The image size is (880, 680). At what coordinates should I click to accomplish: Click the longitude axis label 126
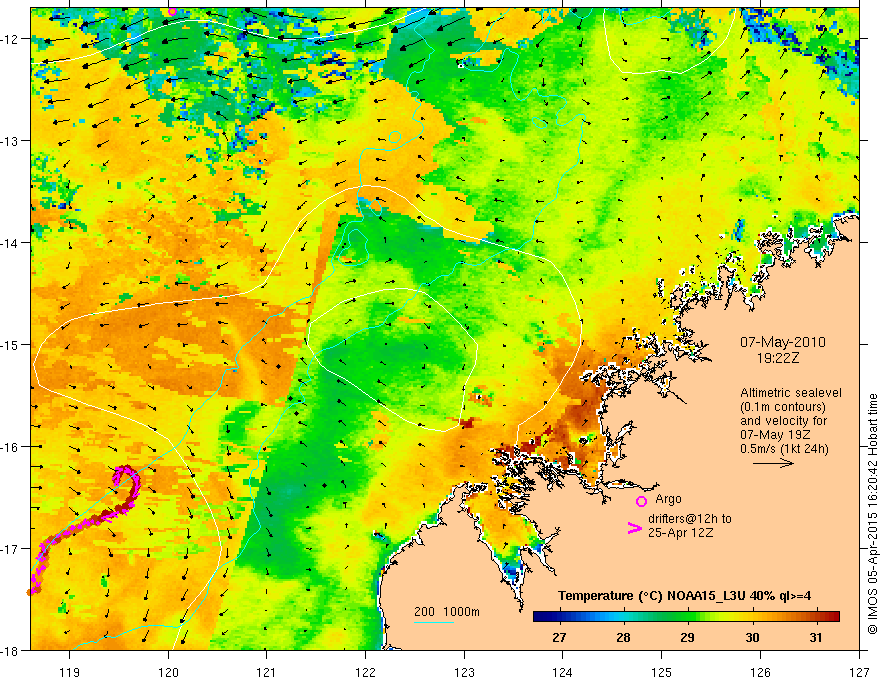[760, 672]
